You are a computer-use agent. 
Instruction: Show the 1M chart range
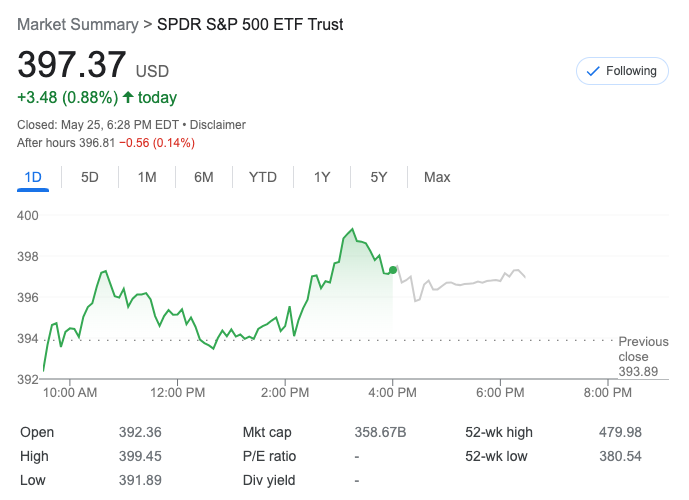click(x=147, y=177)
